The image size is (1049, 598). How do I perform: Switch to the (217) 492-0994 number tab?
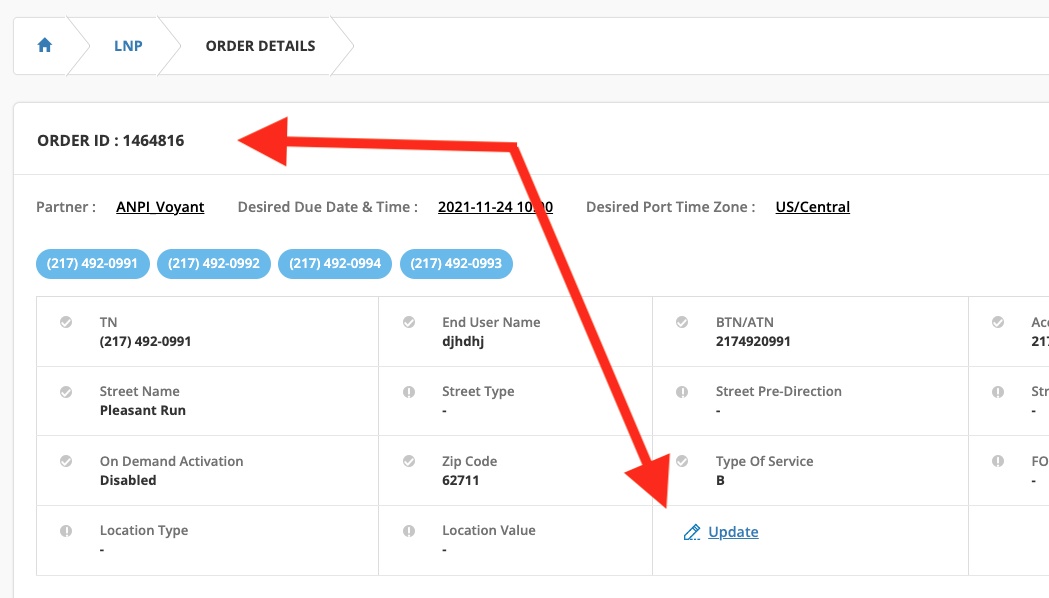[335, 264]
